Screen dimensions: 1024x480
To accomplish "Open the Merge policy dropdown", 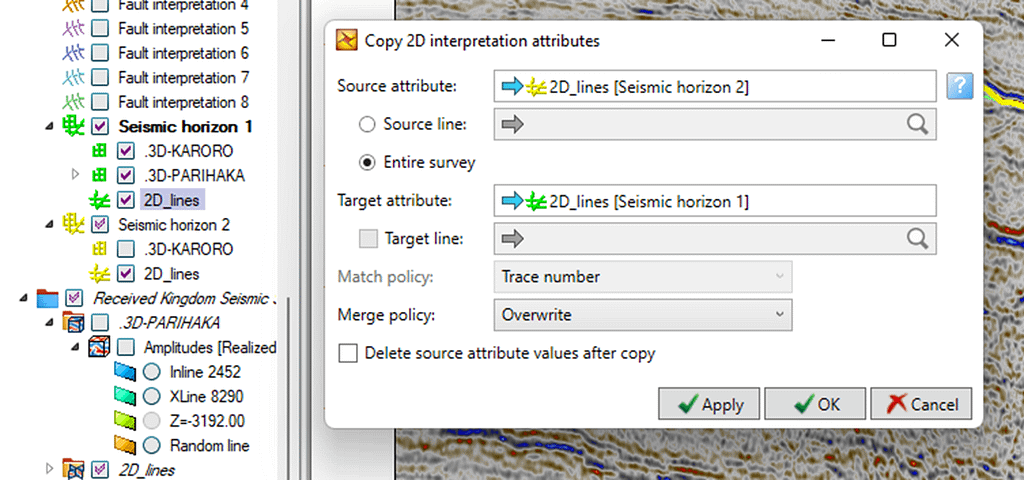I will click(x=643, y=315).
